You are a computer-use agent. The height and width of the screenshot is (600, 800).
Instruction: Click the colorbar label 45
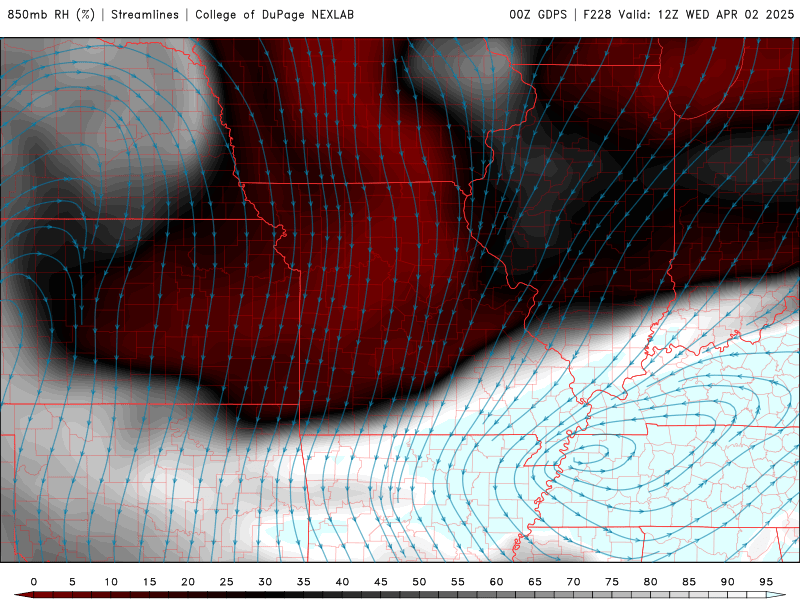click(x=381, y=582)
